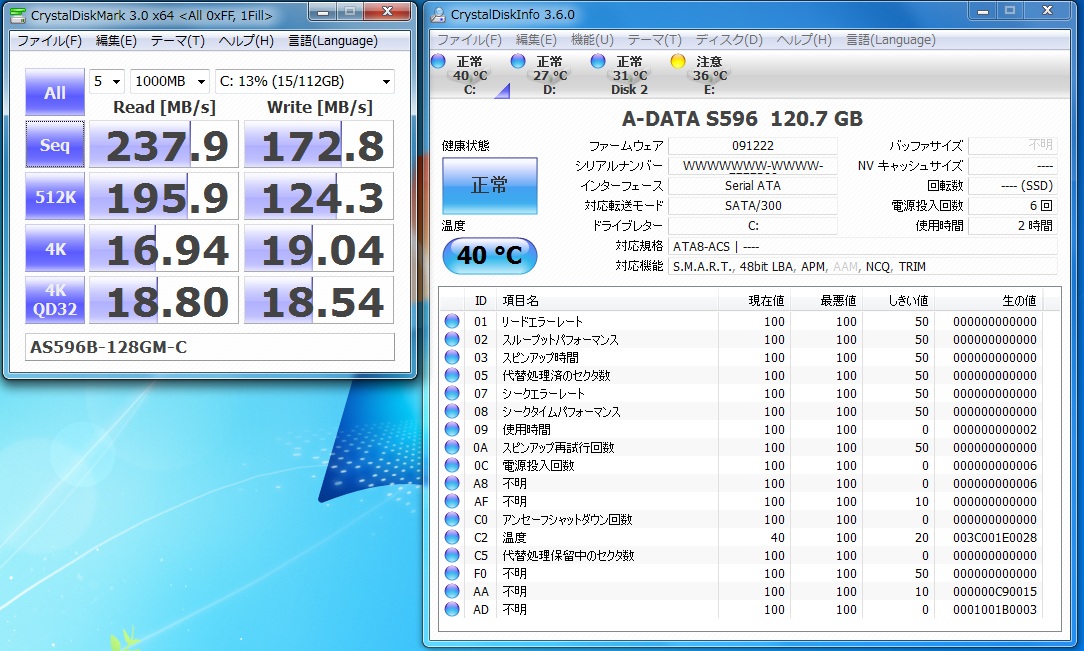The height and width of the screenshot is (651, 1084).
Task: Select the C: drive status orb in CrystalDiskInfo
Action: (438, 62)
